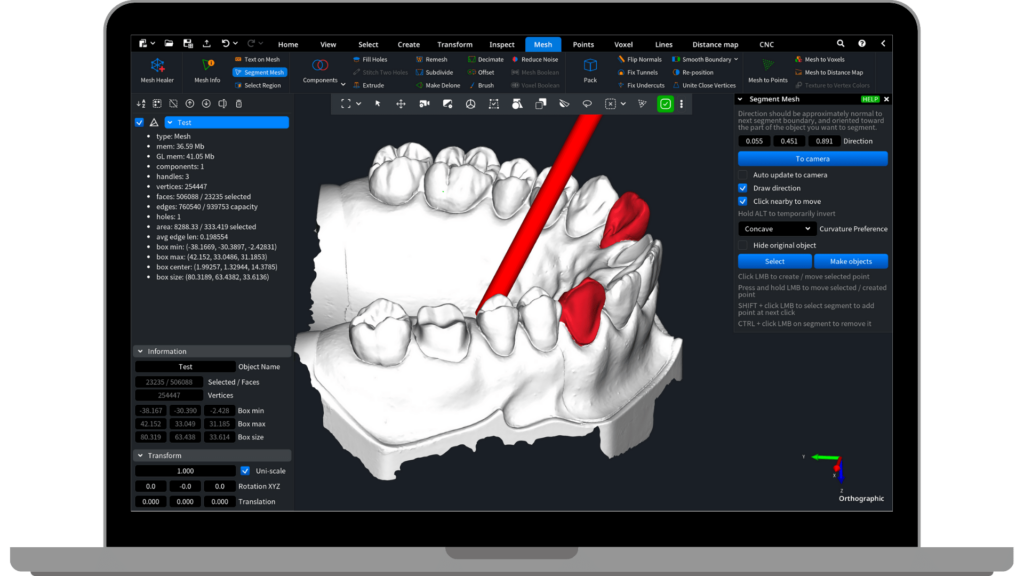The height and width of the screenshot is (576, 1024).
Task: Switch to the Inspect tab
Action: pyautogui.click(x=502, y=44)
